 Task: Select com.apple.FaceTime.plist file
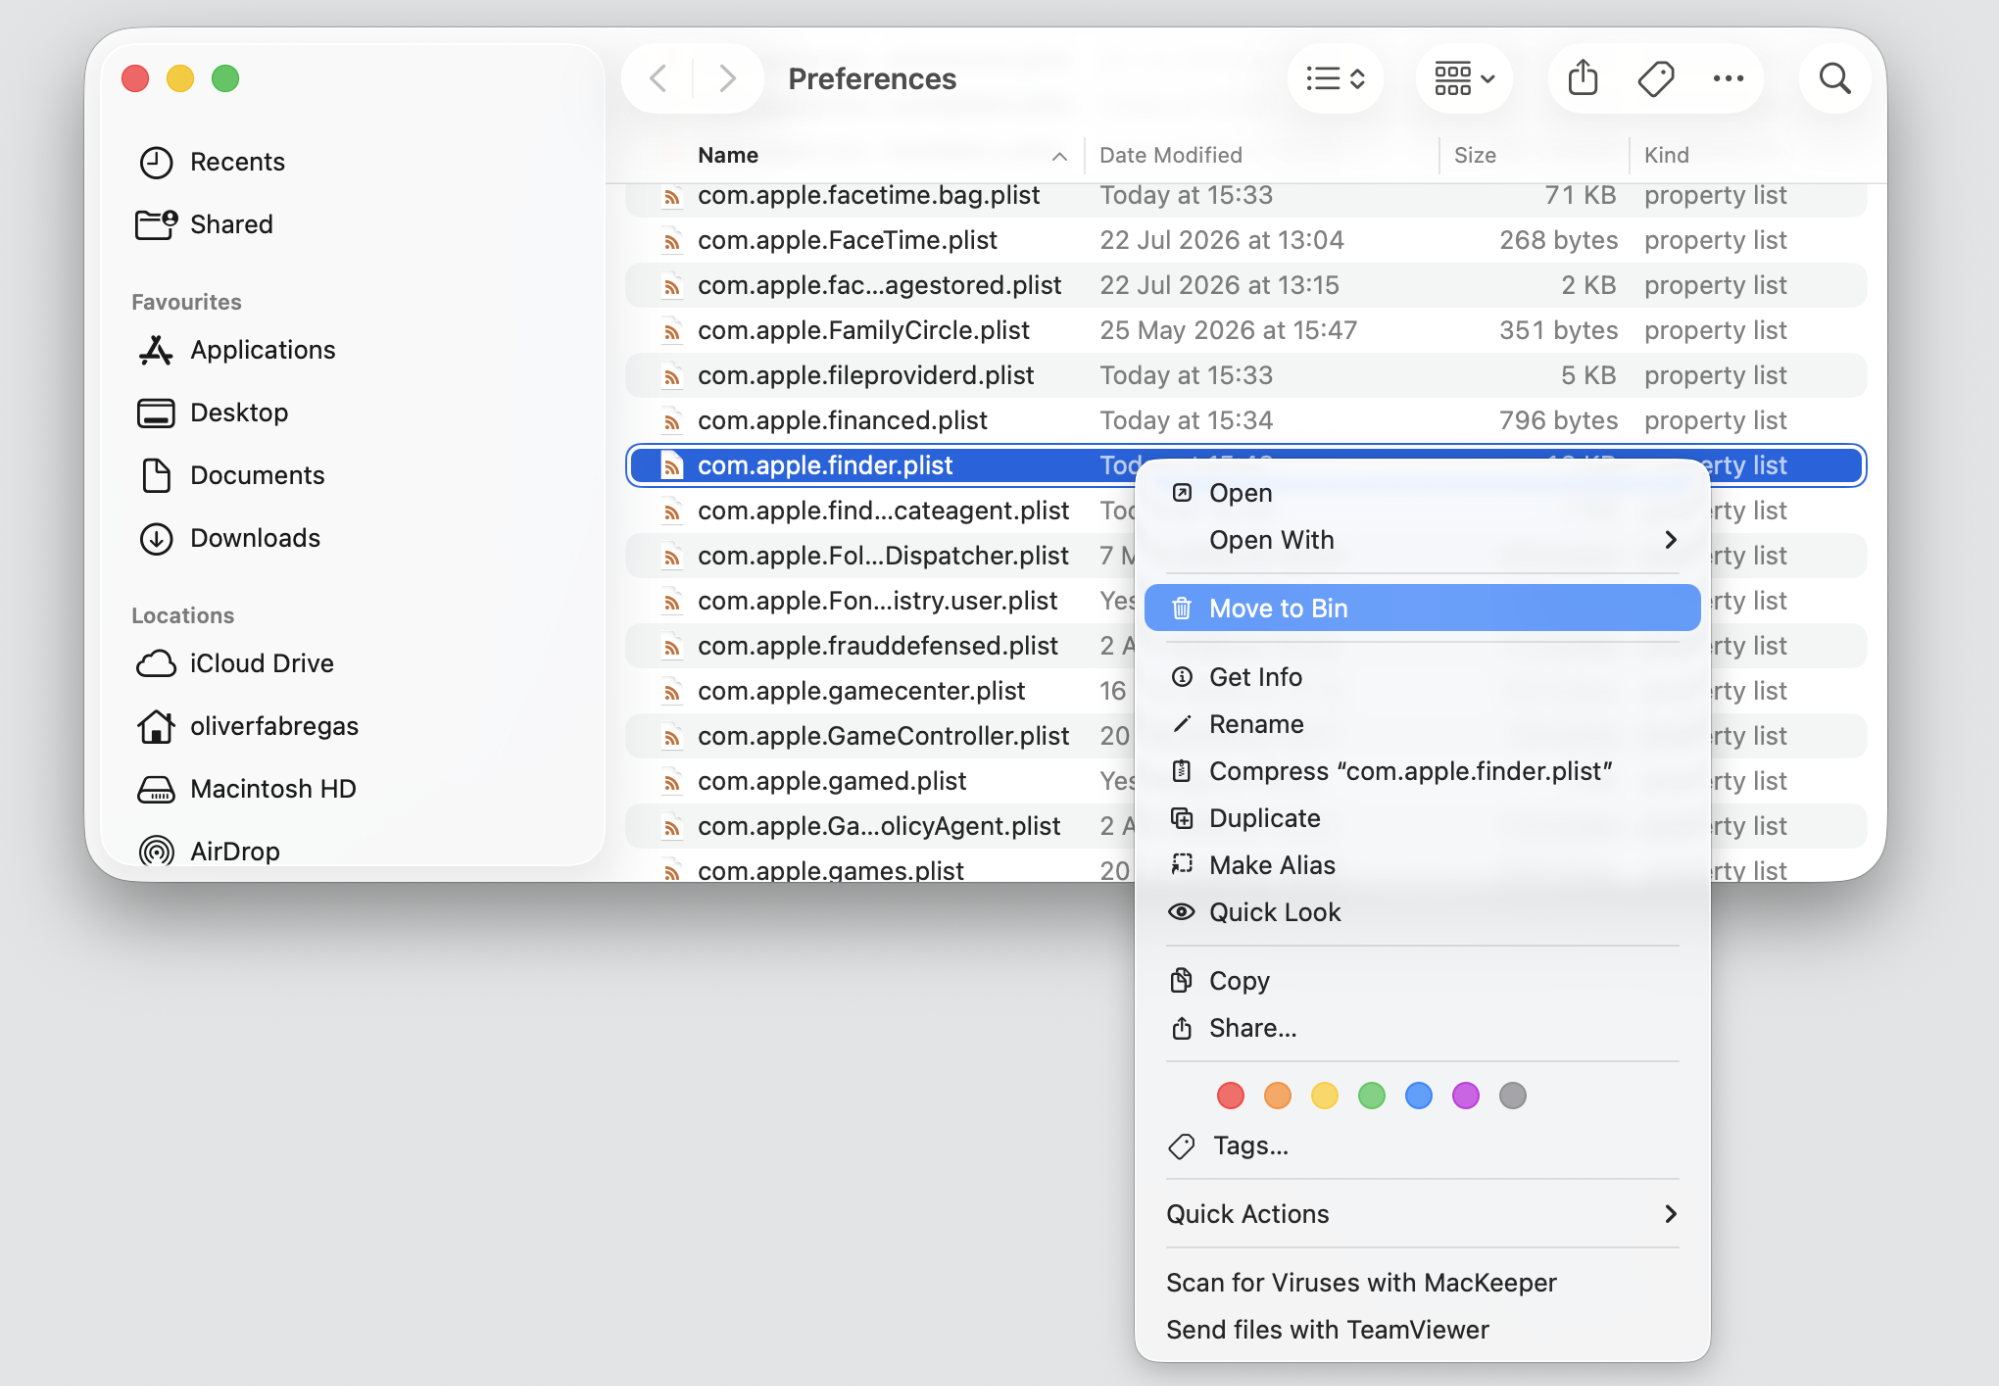click(x=1245, y=240)
